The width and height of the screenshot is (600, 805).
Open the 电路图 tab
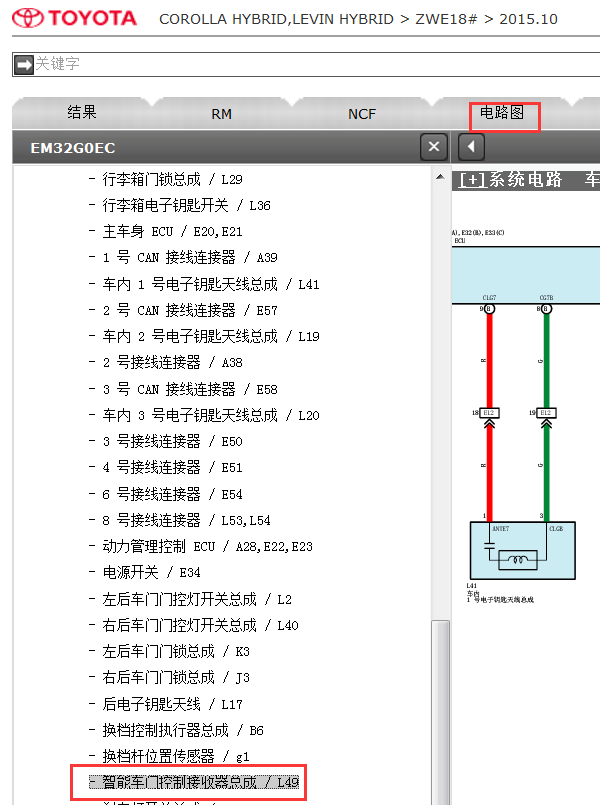click(502, 112)
